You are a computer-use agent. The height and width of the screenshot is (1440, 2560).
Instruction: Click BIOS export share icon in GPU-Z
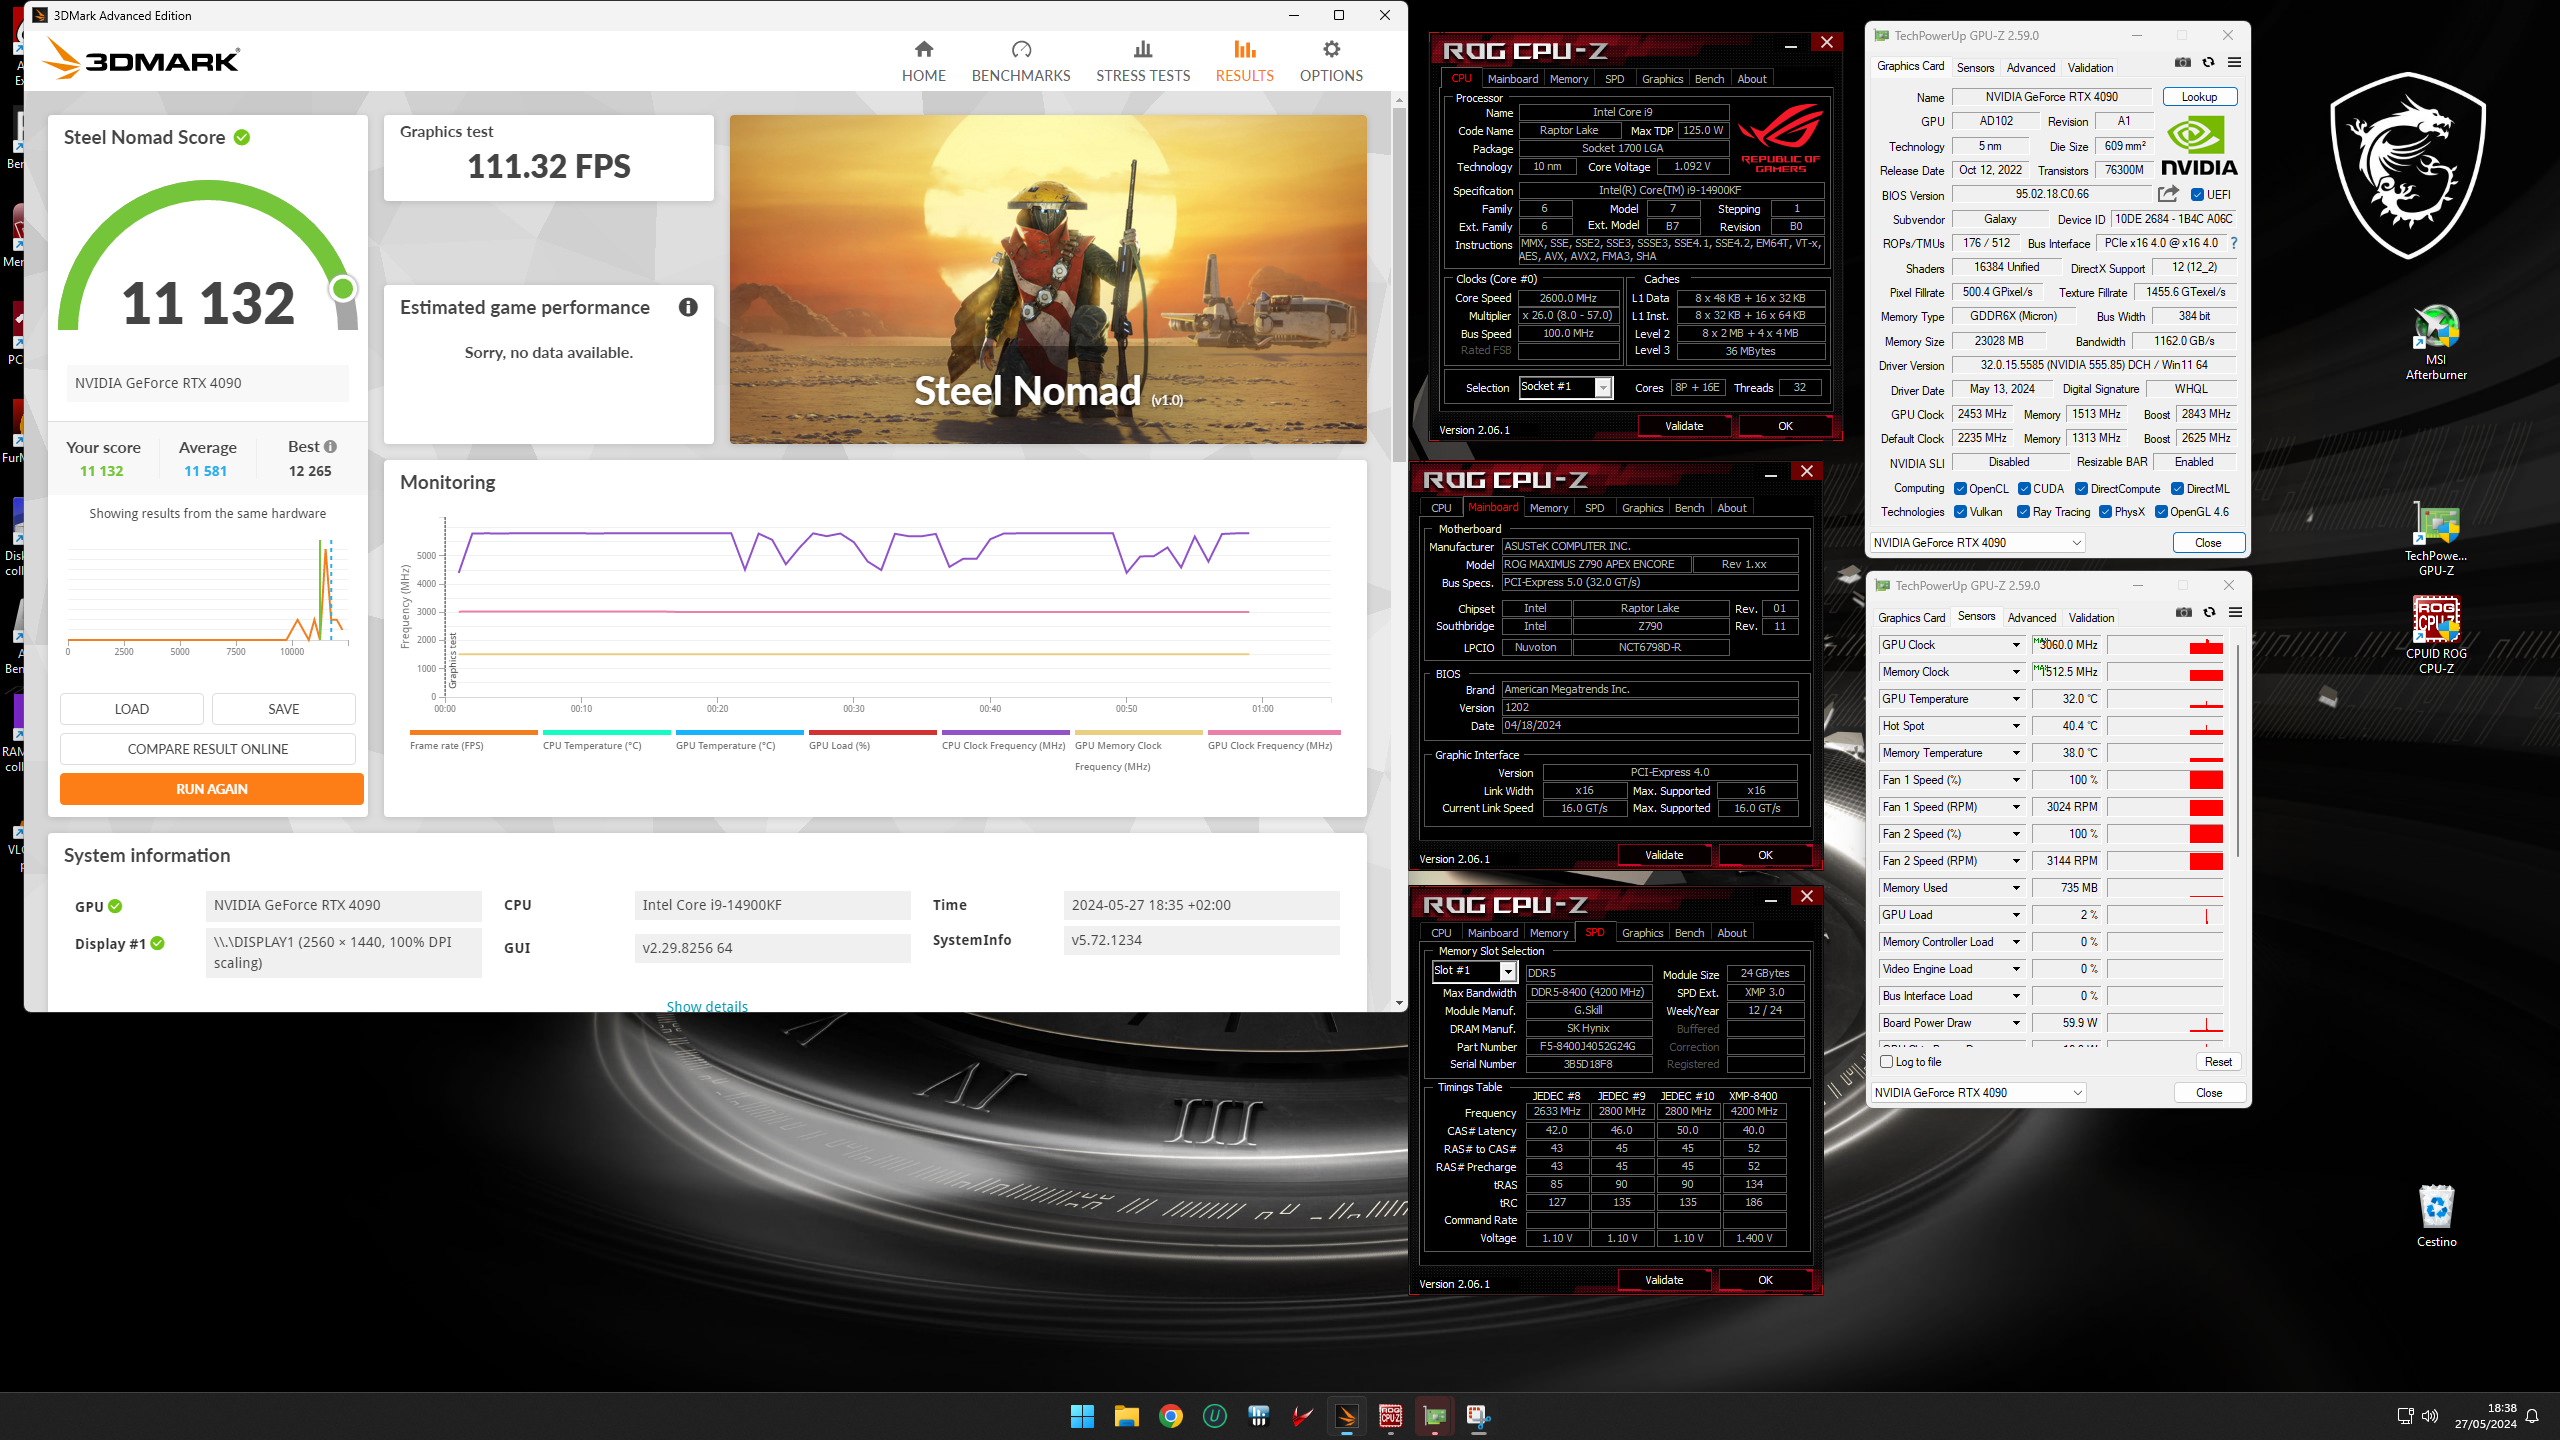pyautogui.click(x=2168, y=194)
